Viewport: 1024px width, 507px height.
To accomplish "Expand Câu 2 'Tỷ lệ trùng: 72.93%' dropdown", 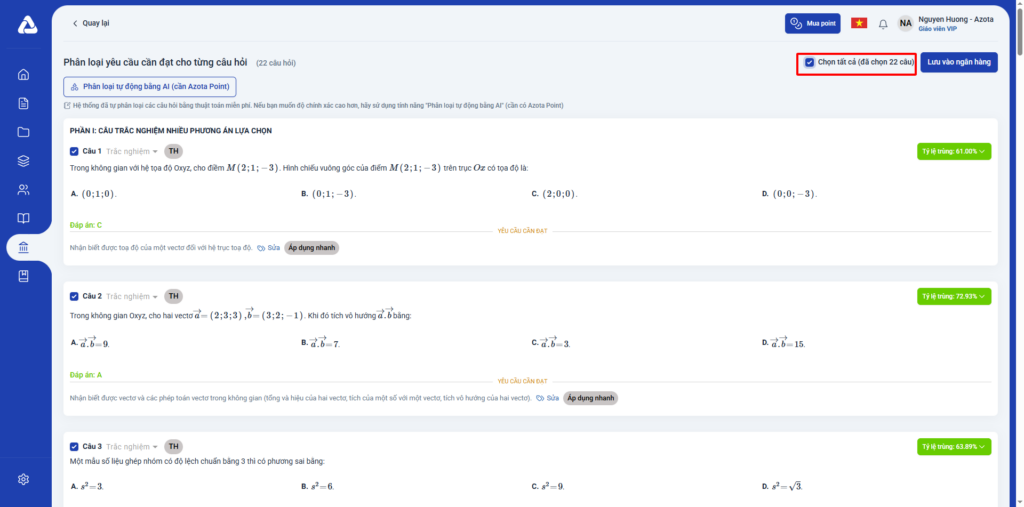I will pos(954,296).
